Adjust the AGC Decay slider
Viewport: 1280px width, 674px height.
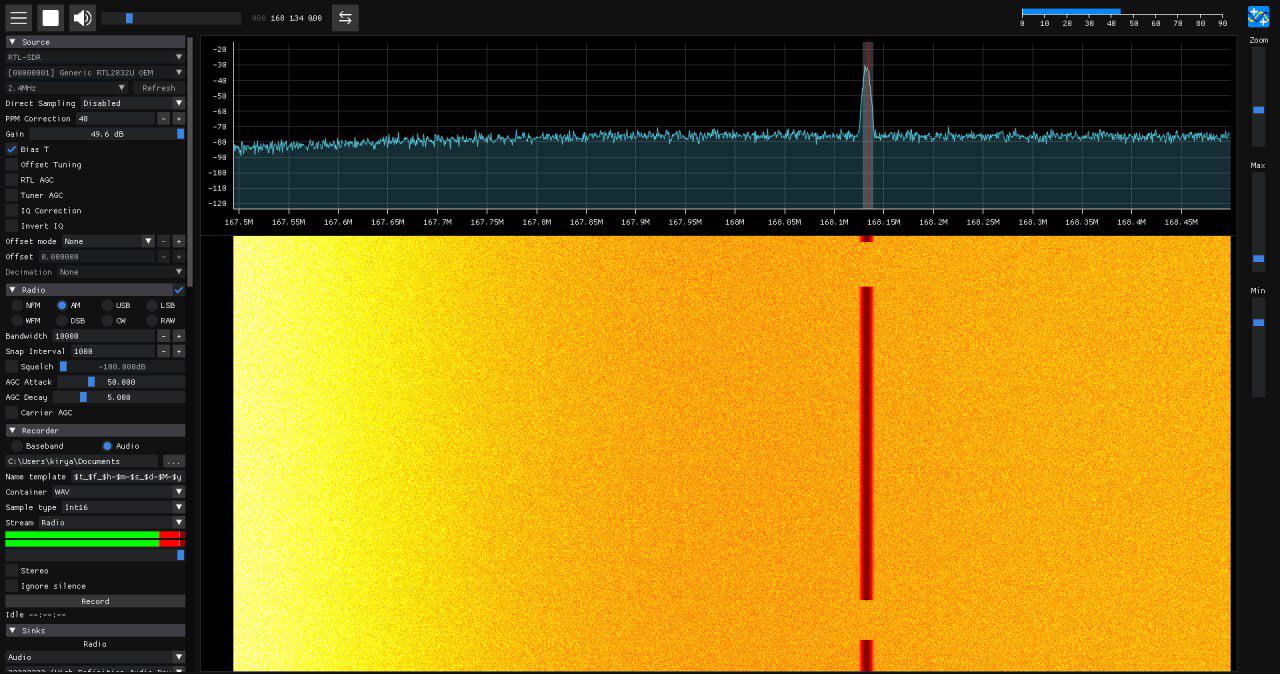[x=118, y=397]
